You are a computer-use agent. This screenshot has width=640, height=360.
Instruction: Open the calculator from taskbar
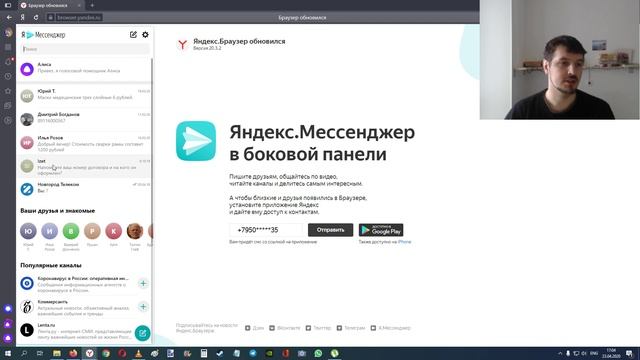tap(204, 353)
